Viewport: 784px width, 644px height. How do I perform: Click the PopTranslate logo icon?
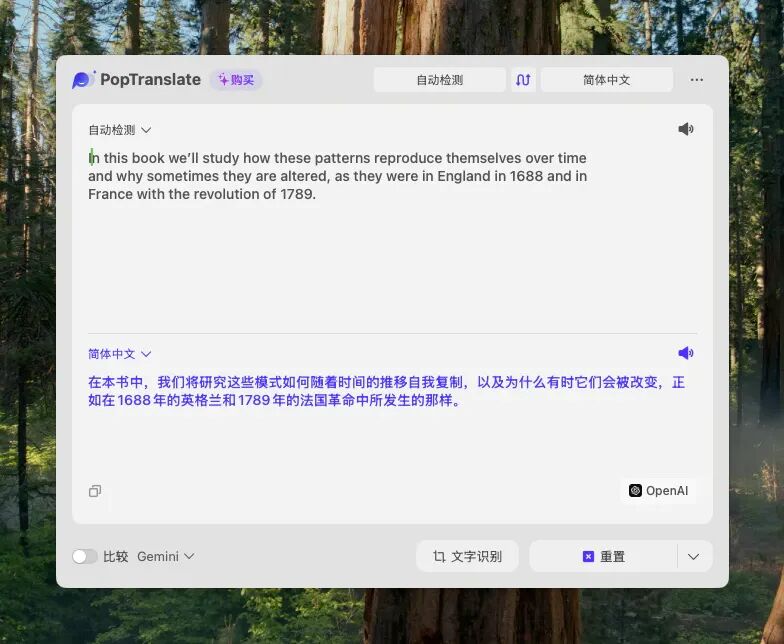pyautogui.click(x=83, y=80)
